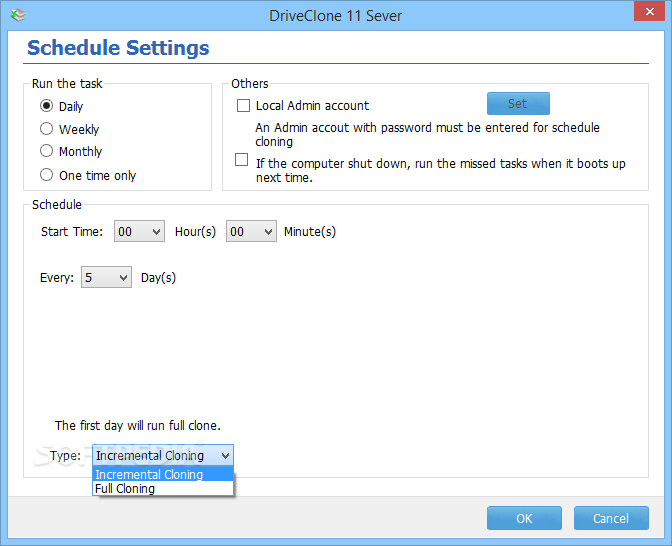Click the 'Minute(s)' label
The width and height of the screenshot is (672, 546).
click(309, 232)
